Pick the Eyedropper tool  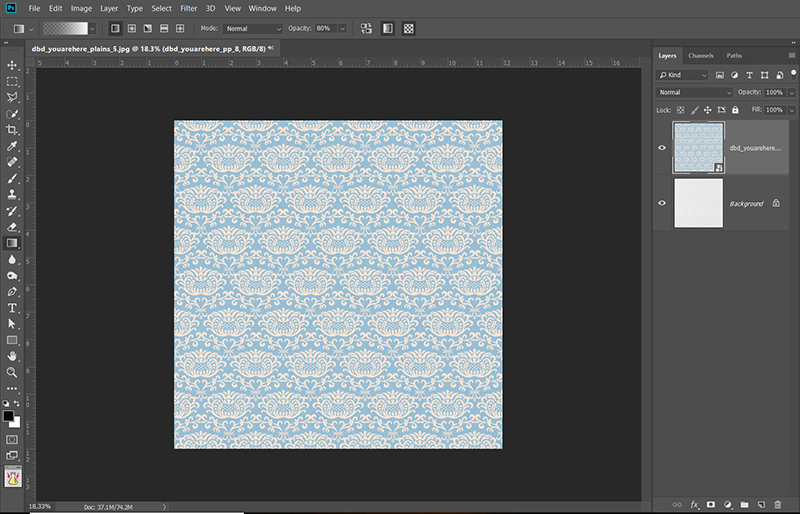[x=12, y=145]
